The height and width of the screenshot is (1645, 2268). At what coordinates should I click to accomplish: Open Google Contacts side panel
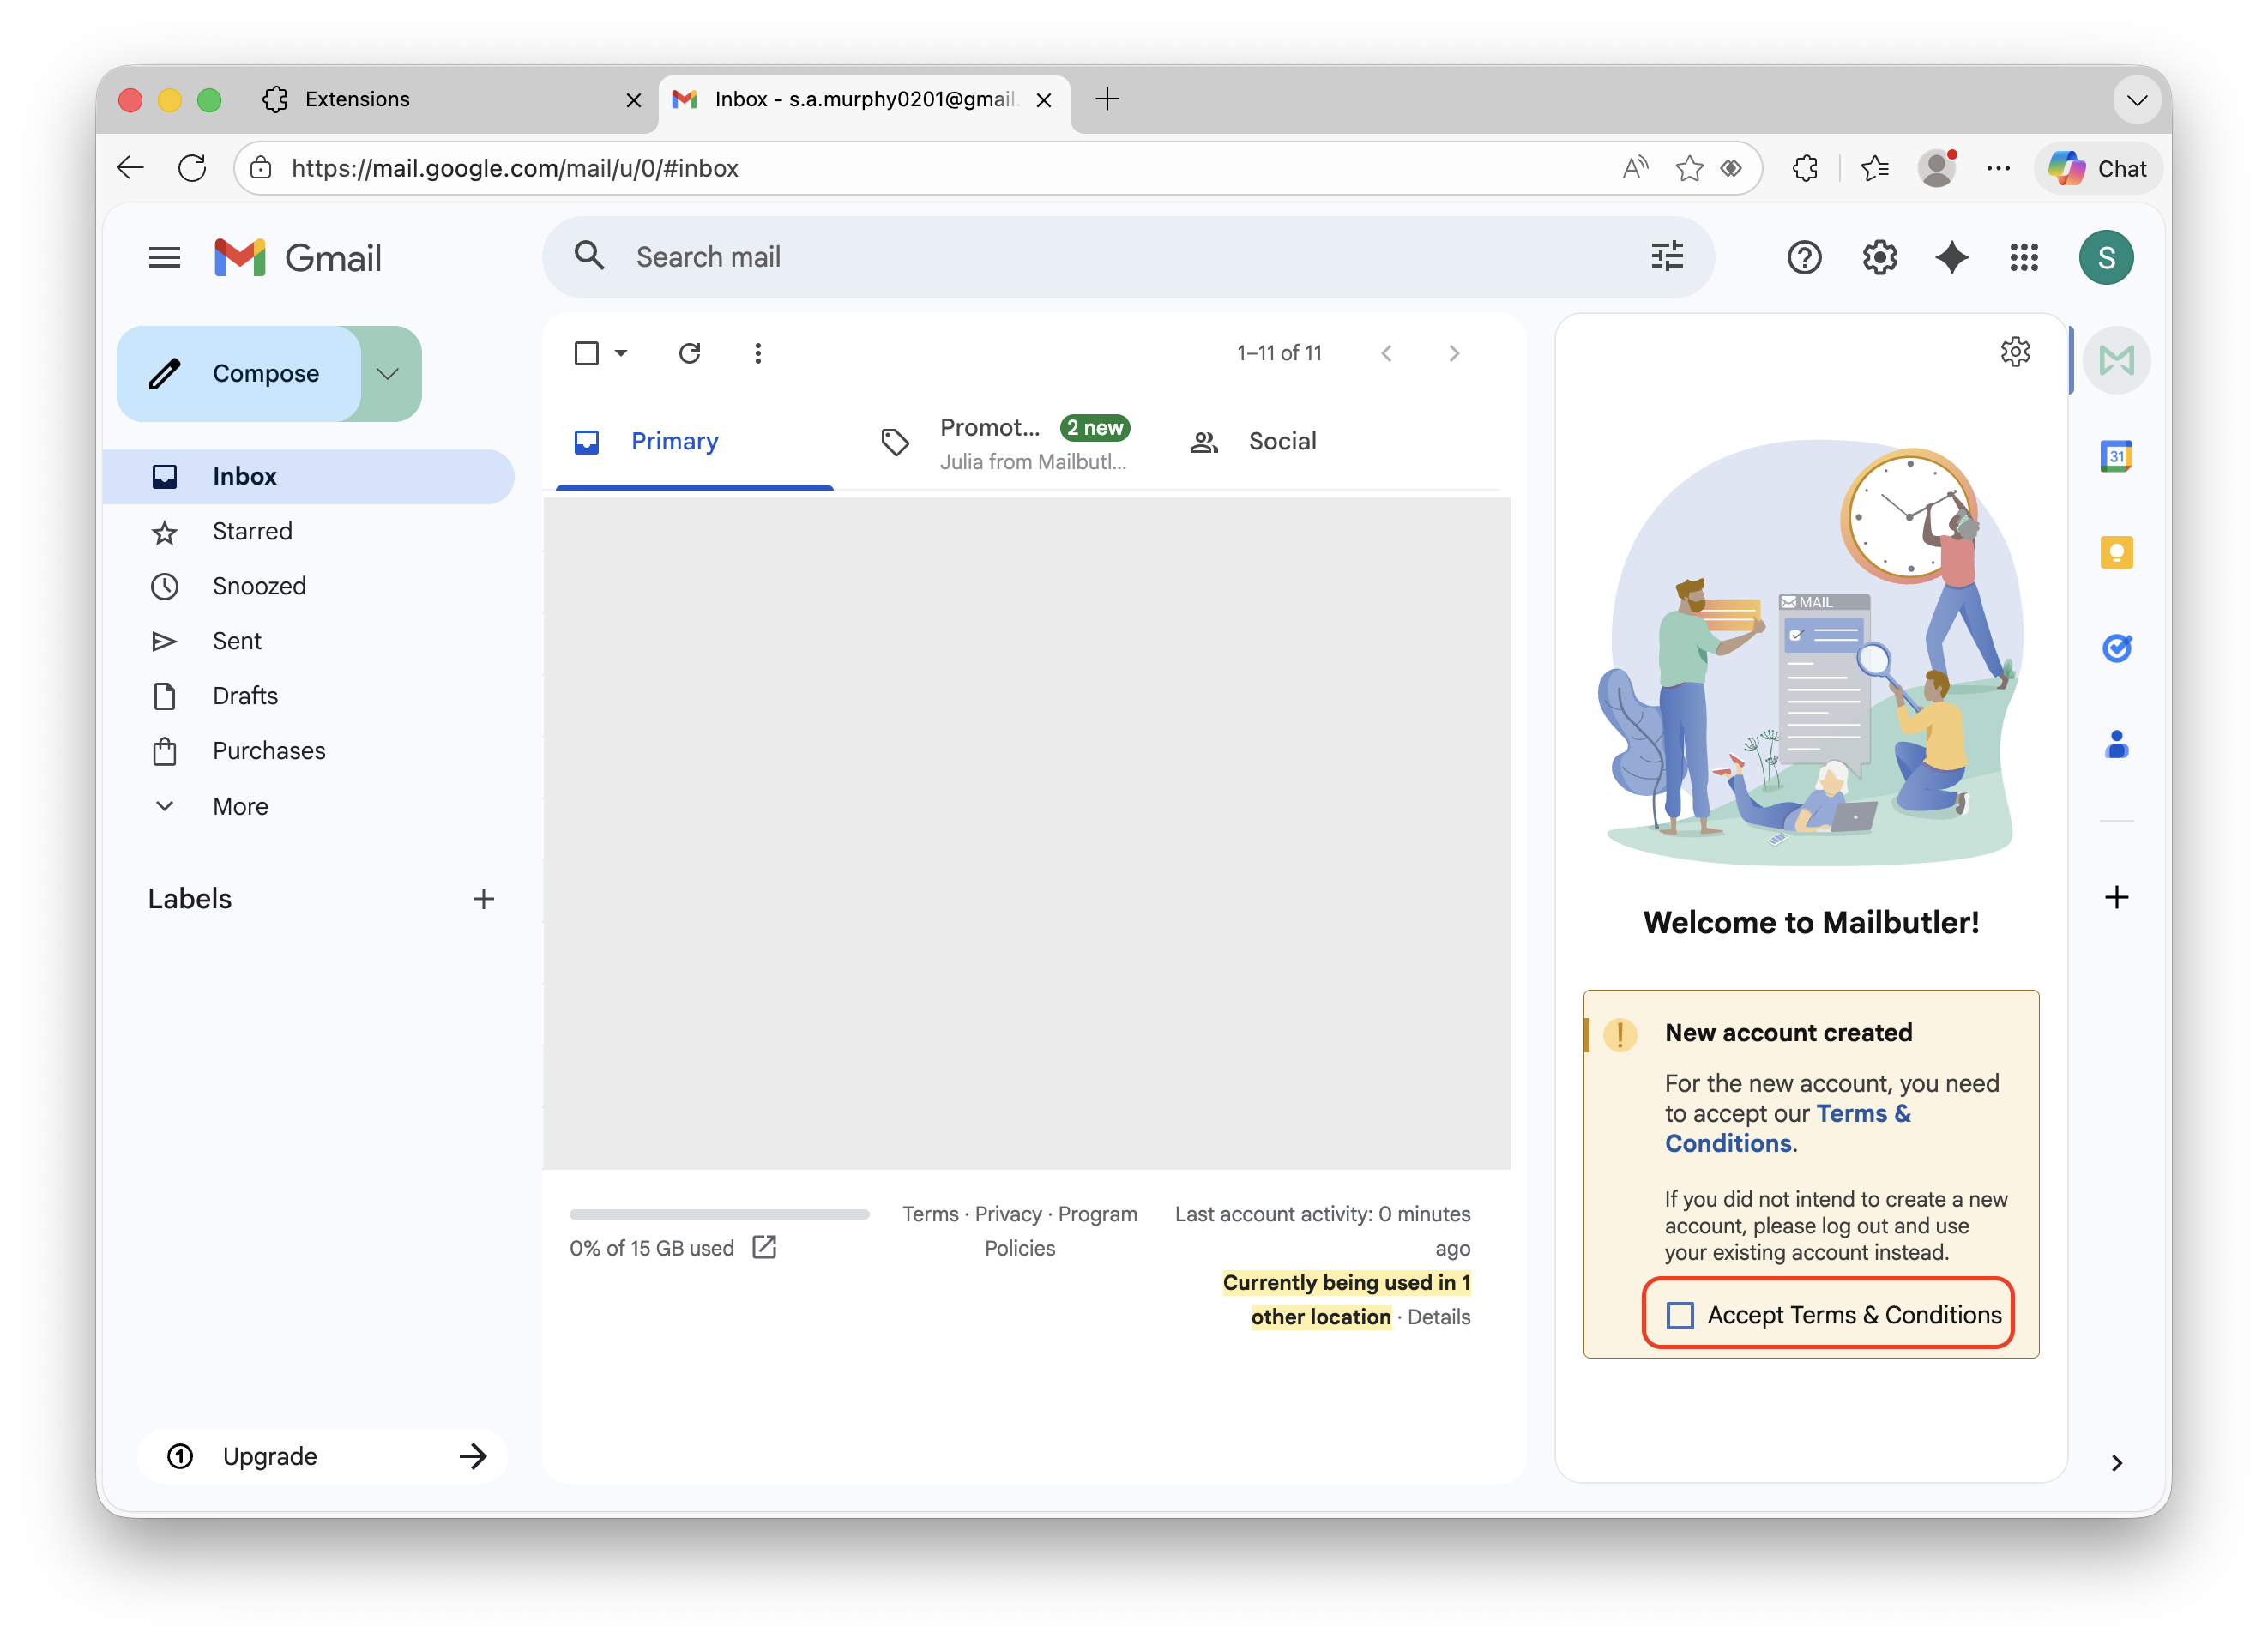point(2116,744)
